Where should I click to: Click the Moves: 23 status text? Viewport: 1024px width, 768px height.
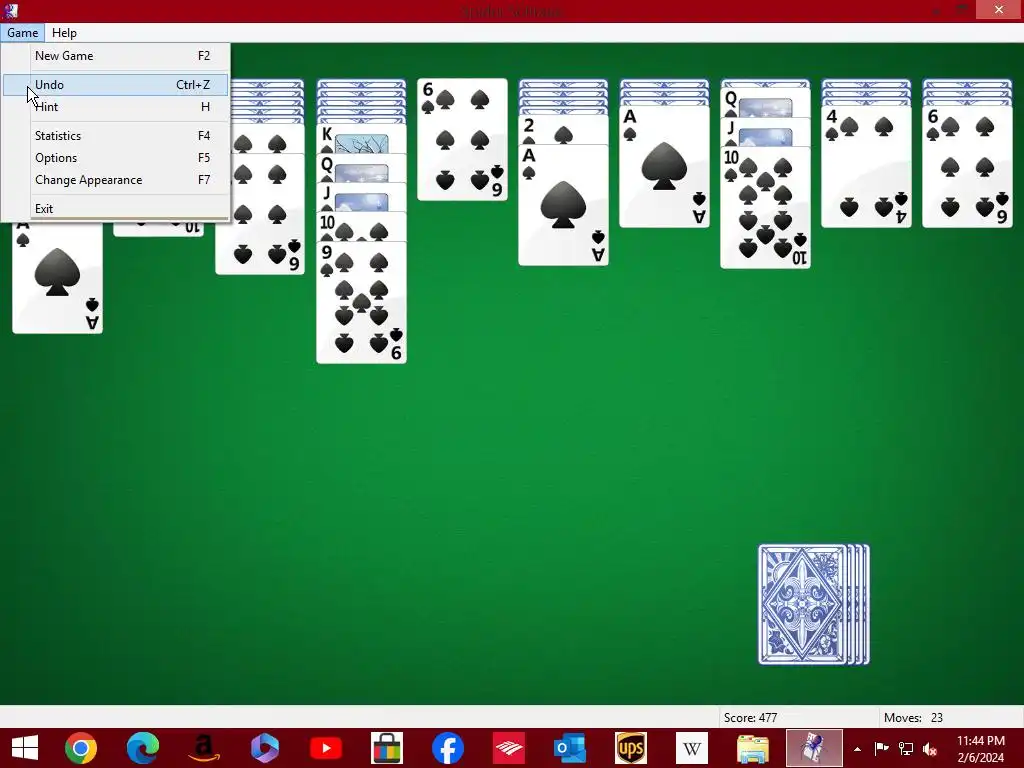pos(913,718)
